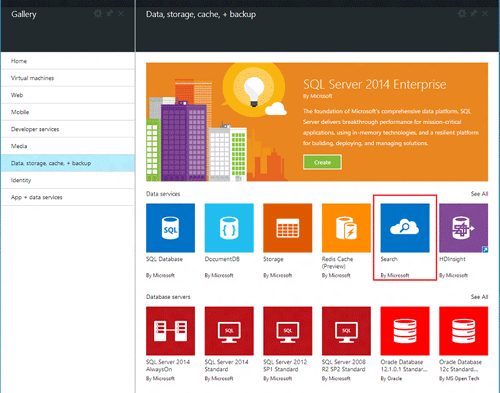Open SQL Server 2012 SP1 Standard tile
Viewport: 500px width, 393px height.
click(288, 331)
